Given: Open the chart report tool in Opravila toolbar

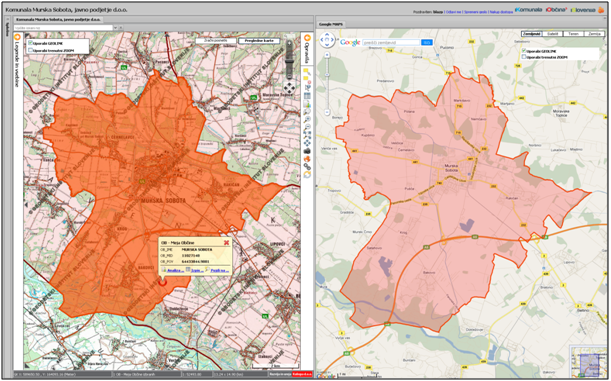Looking at the screenshot, I should pos(307,104).
